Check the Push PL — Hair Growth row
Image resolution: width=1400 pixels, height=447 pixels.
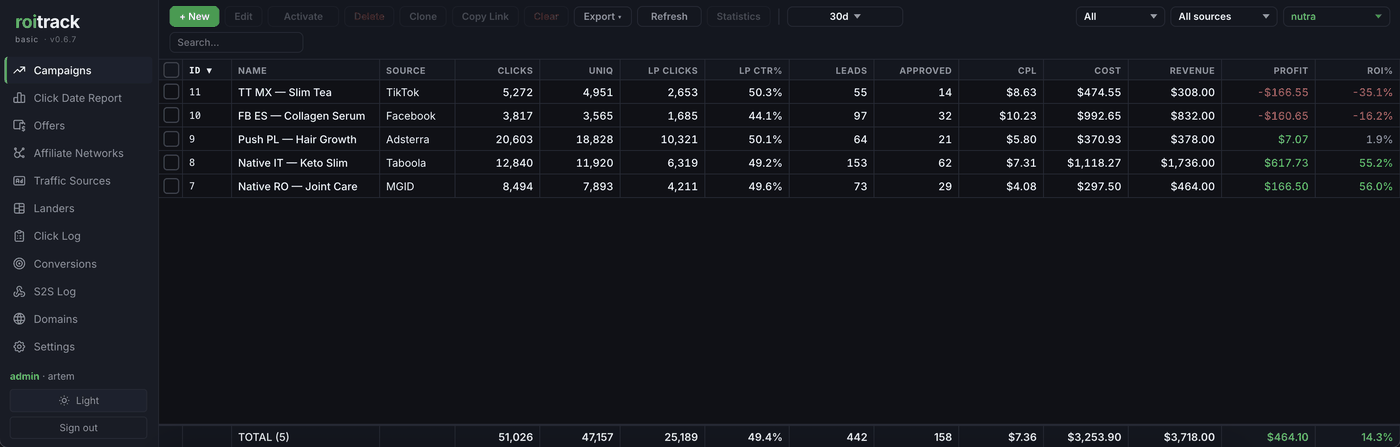(171, 139)
